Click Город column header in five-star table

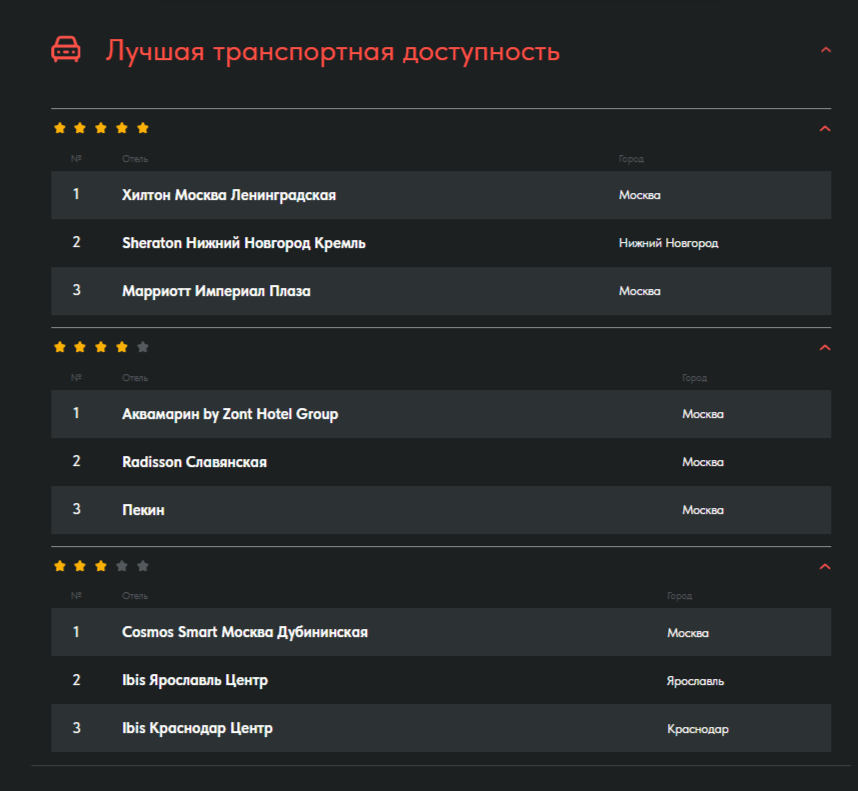tap(631, 159)
